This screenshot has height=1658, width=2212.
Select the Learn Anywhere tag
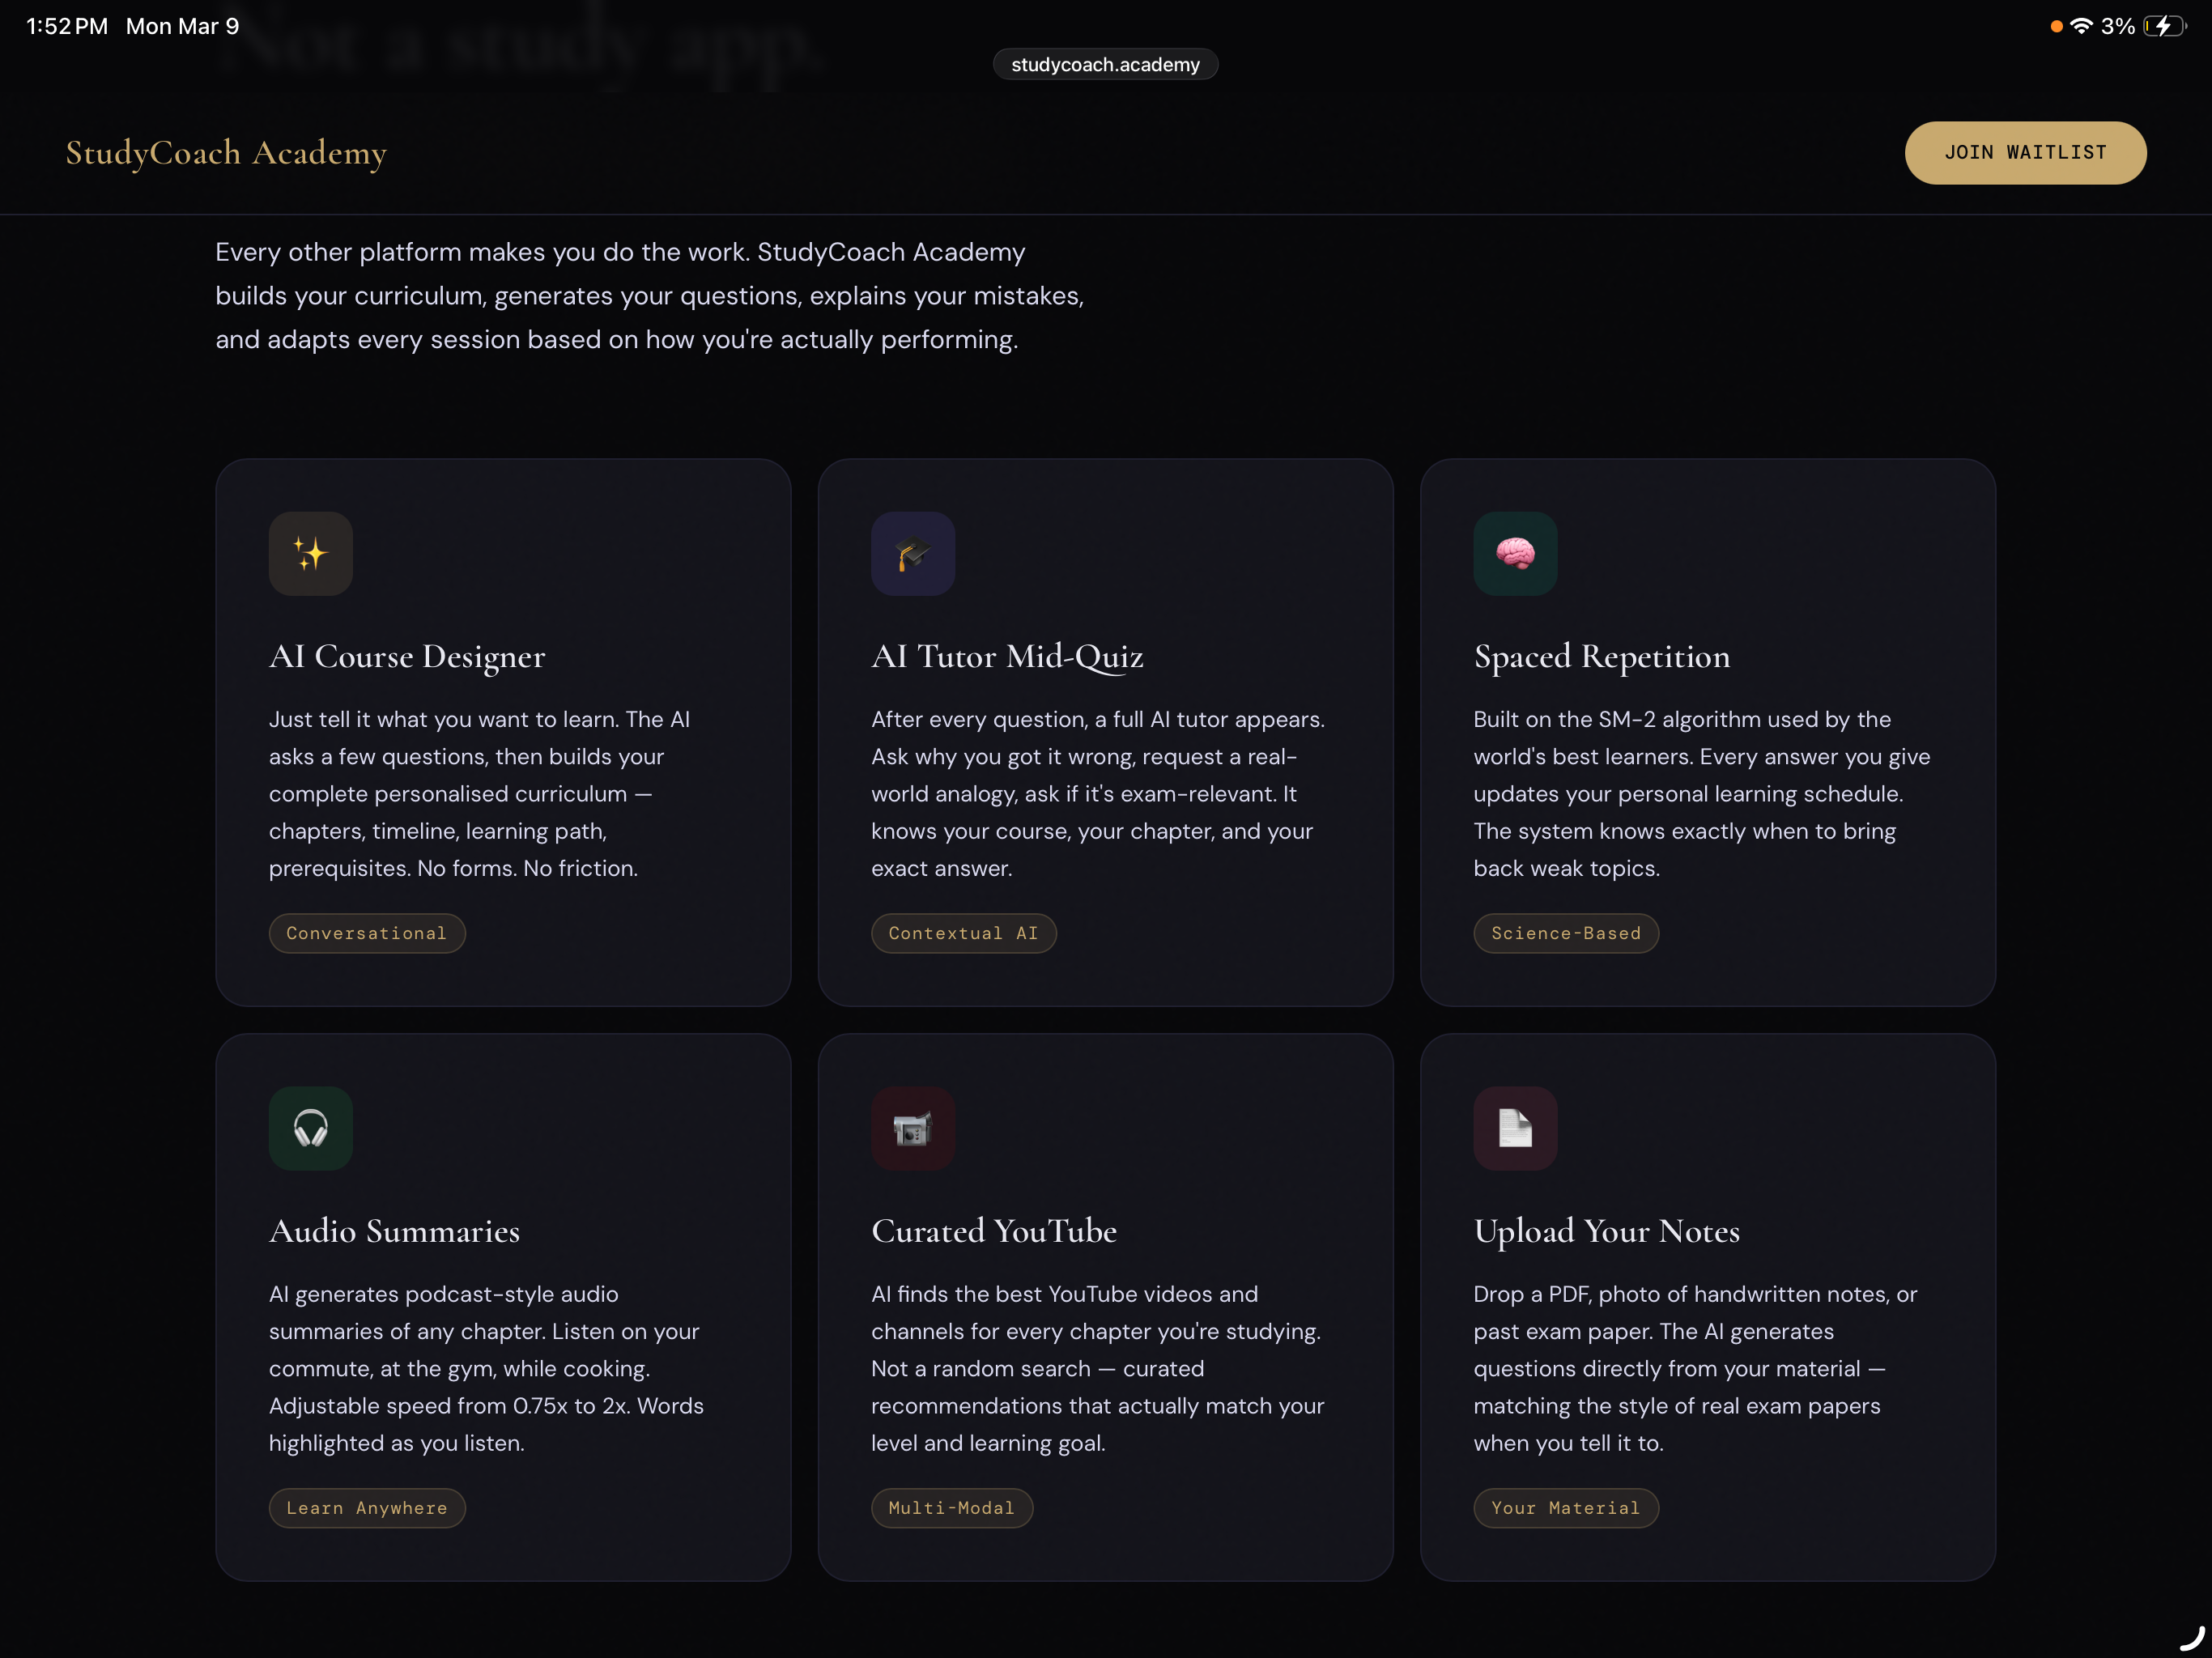[366, 1507]
